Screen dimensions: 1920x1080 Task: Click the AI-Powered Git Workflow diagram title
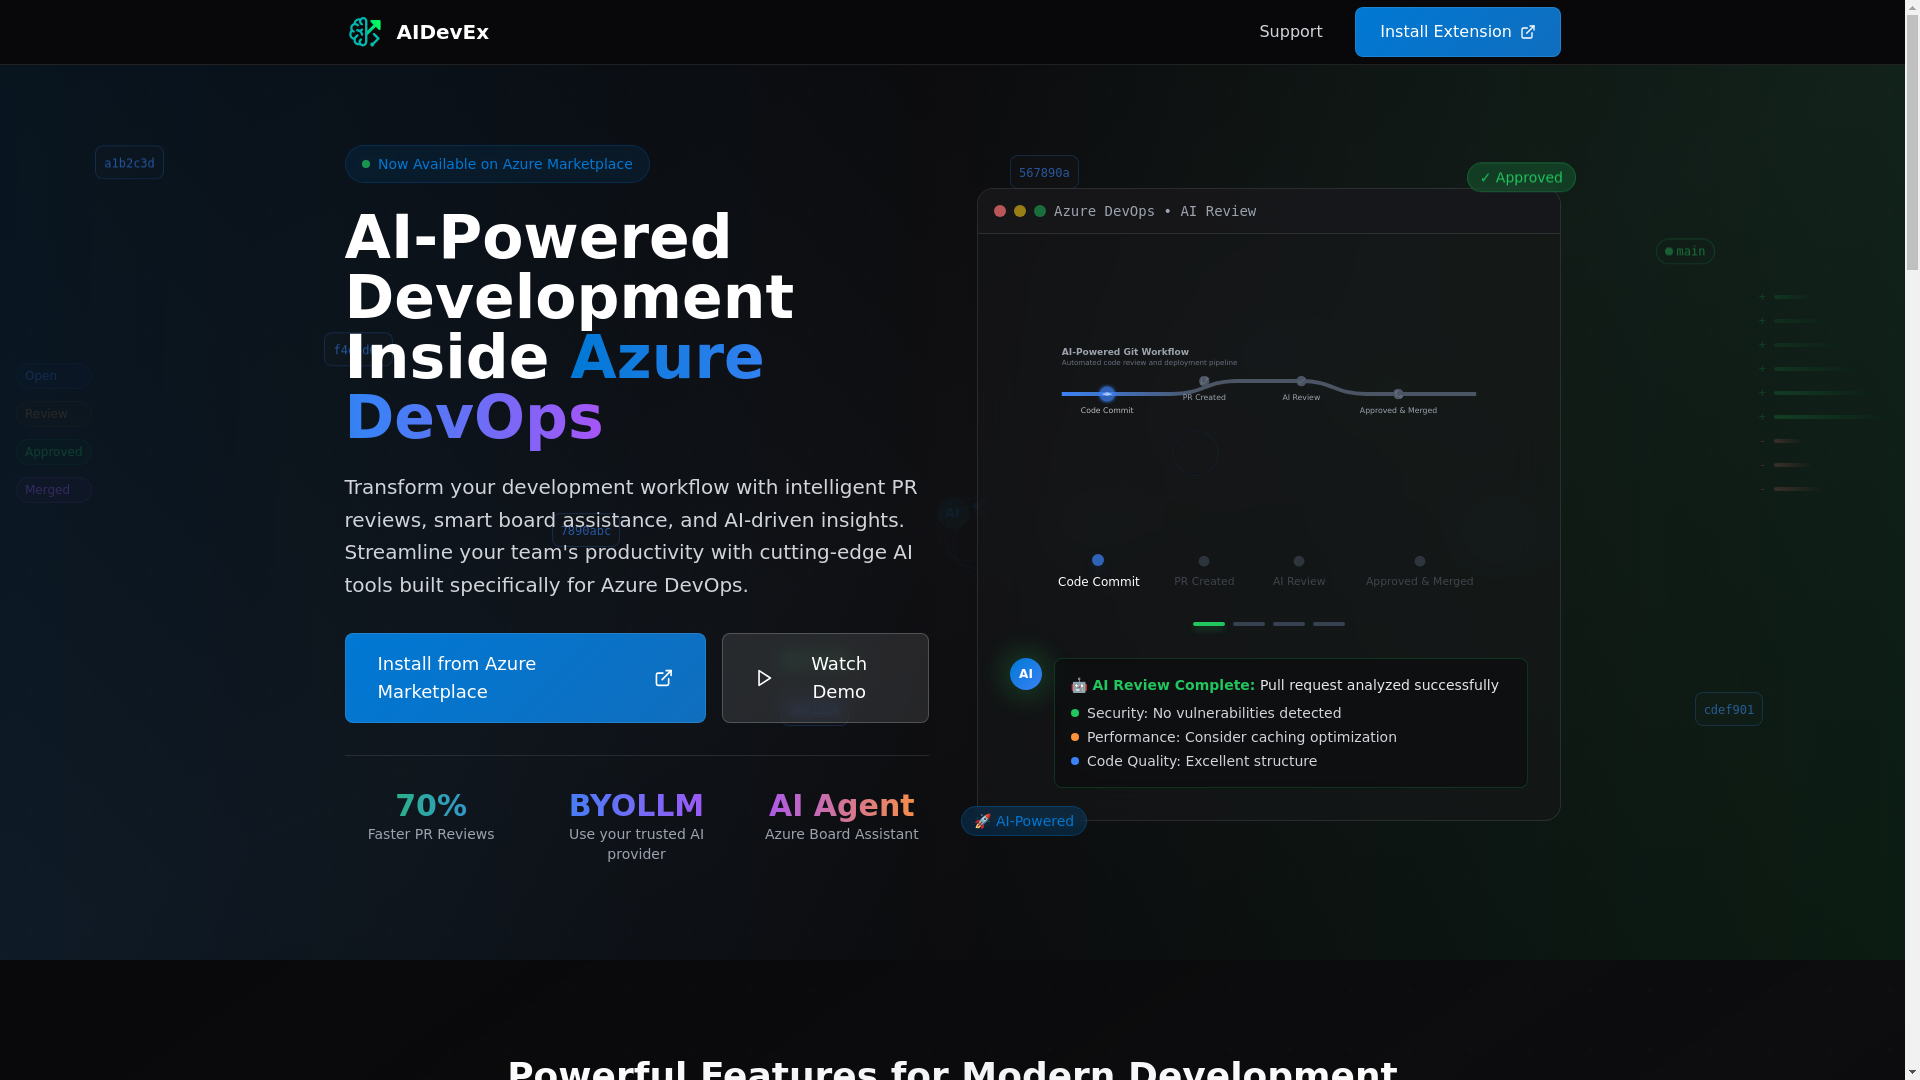coord(1125,352)
